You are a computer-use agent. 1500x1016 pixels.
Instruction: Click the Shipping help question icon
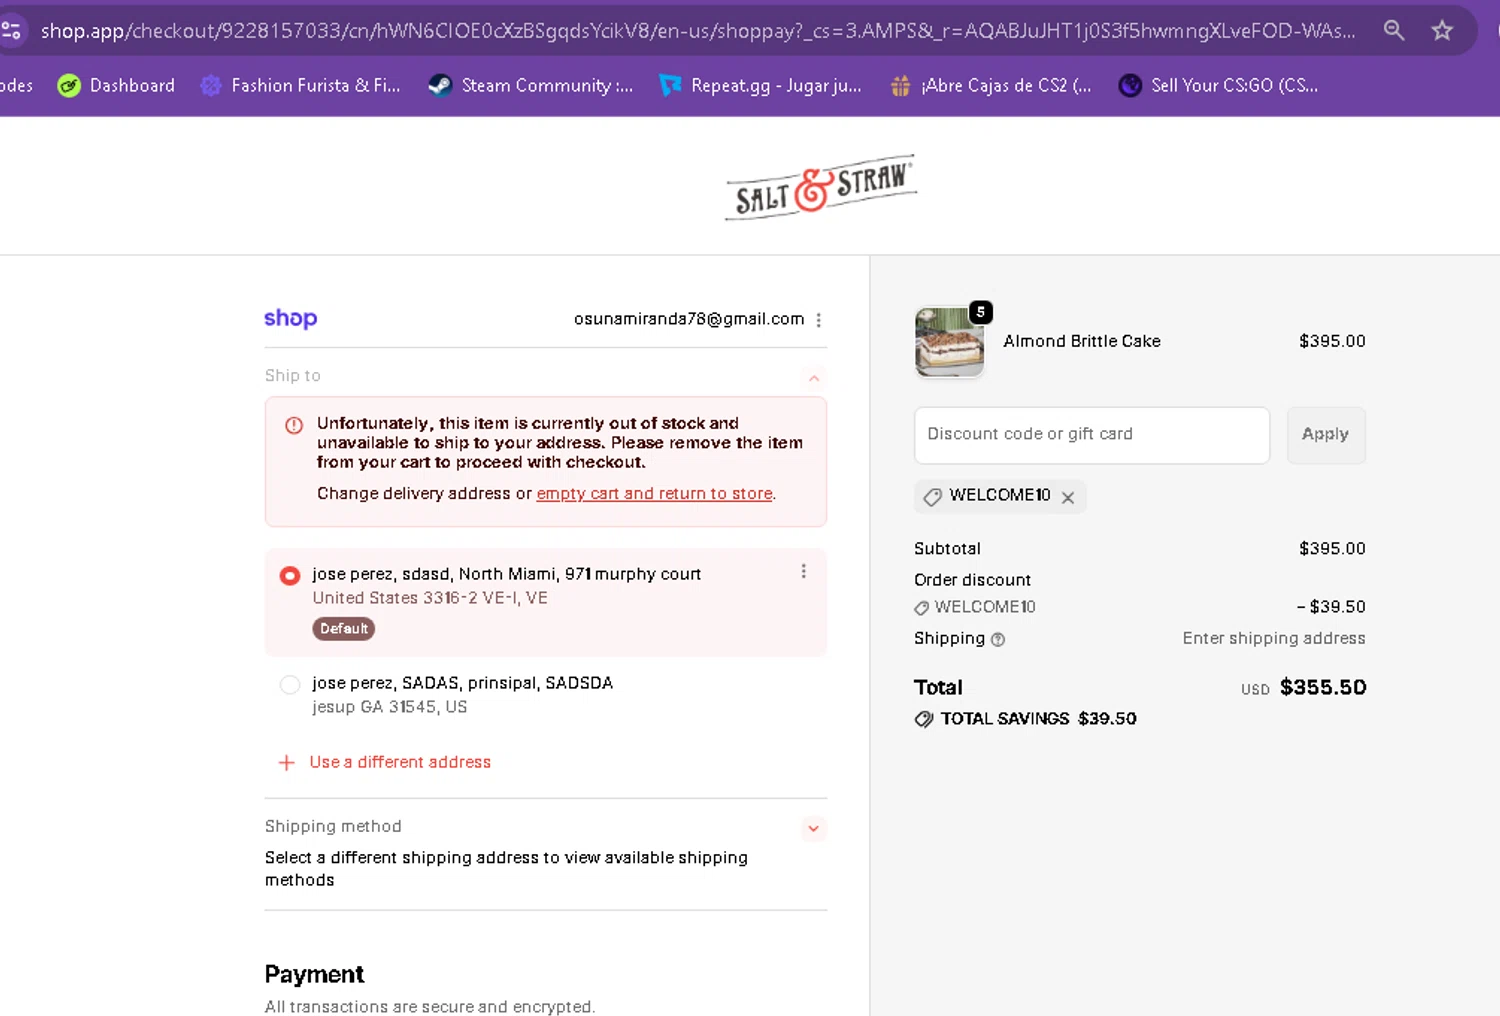[x=998, y=639]
